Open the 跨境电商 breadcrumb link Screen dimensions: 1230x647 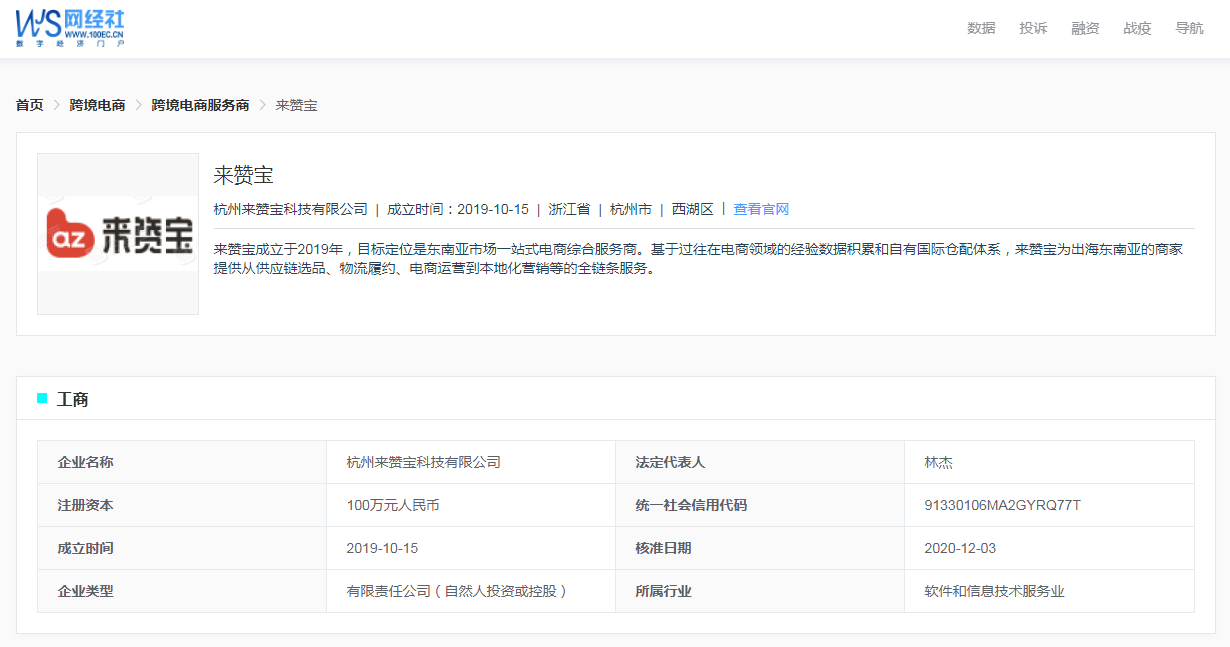tap(97, 105)
